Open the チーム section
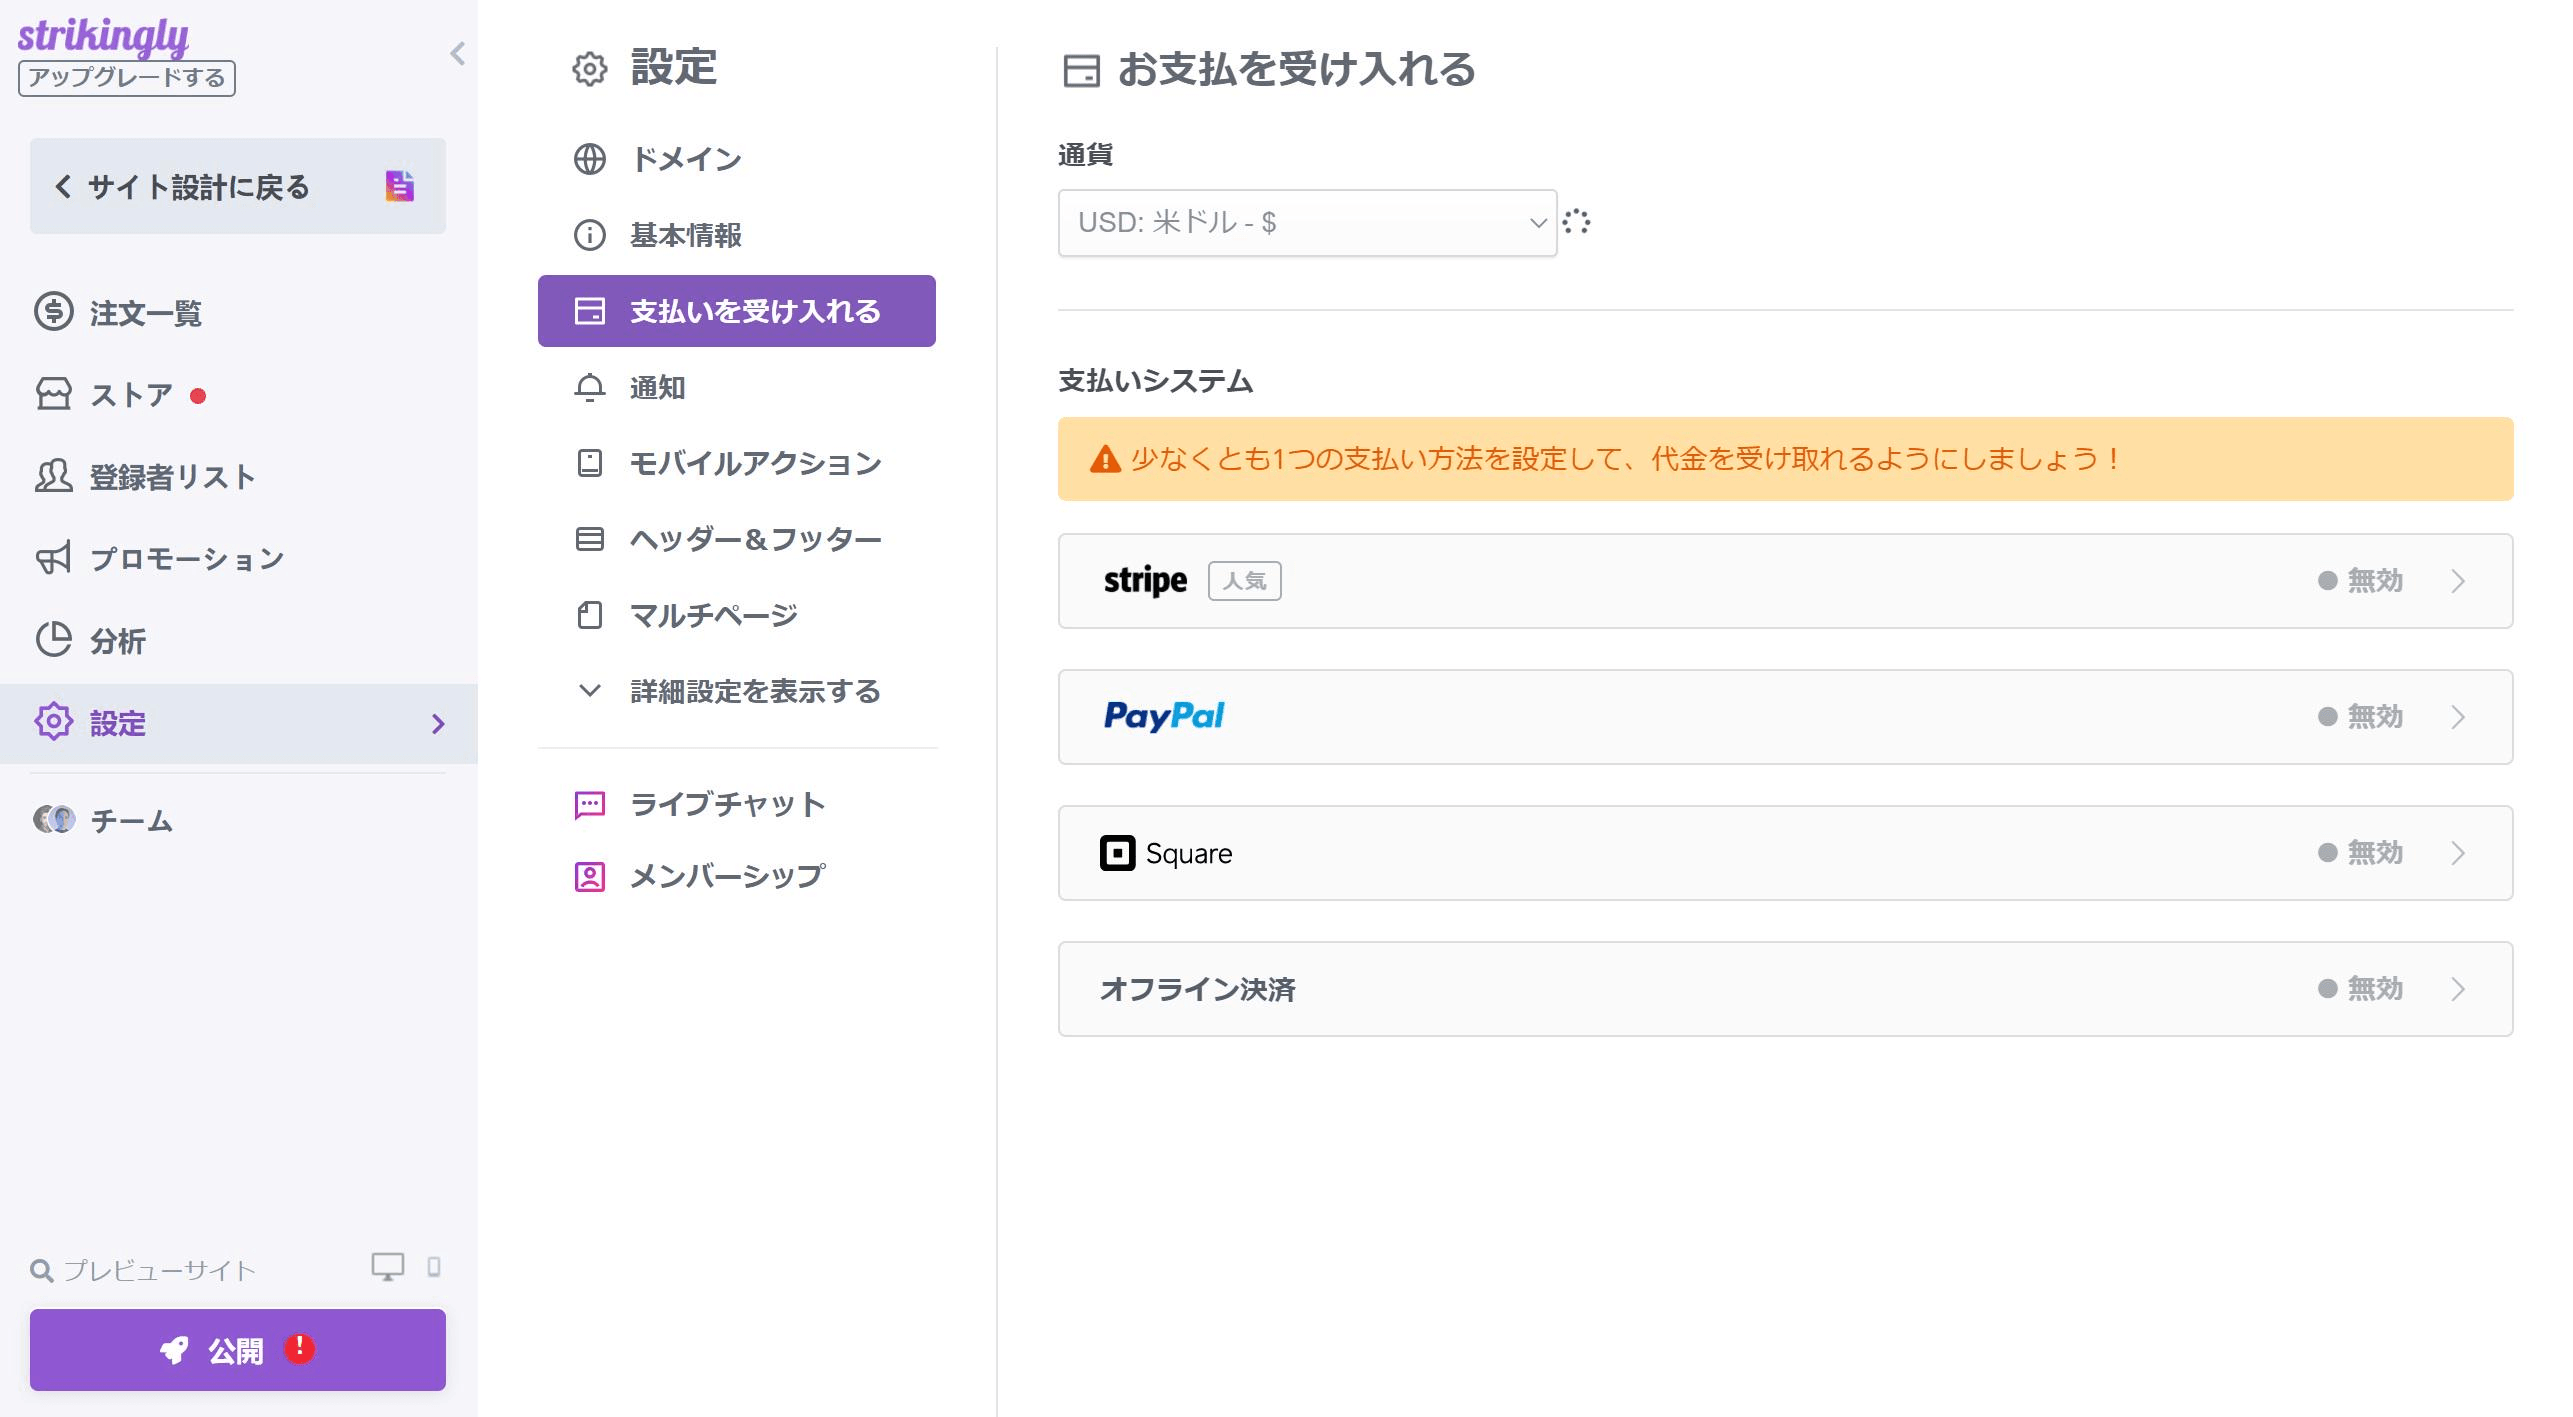This screenshot has width=2573, height=1417. pyautogui.click(x=130, y=821)
